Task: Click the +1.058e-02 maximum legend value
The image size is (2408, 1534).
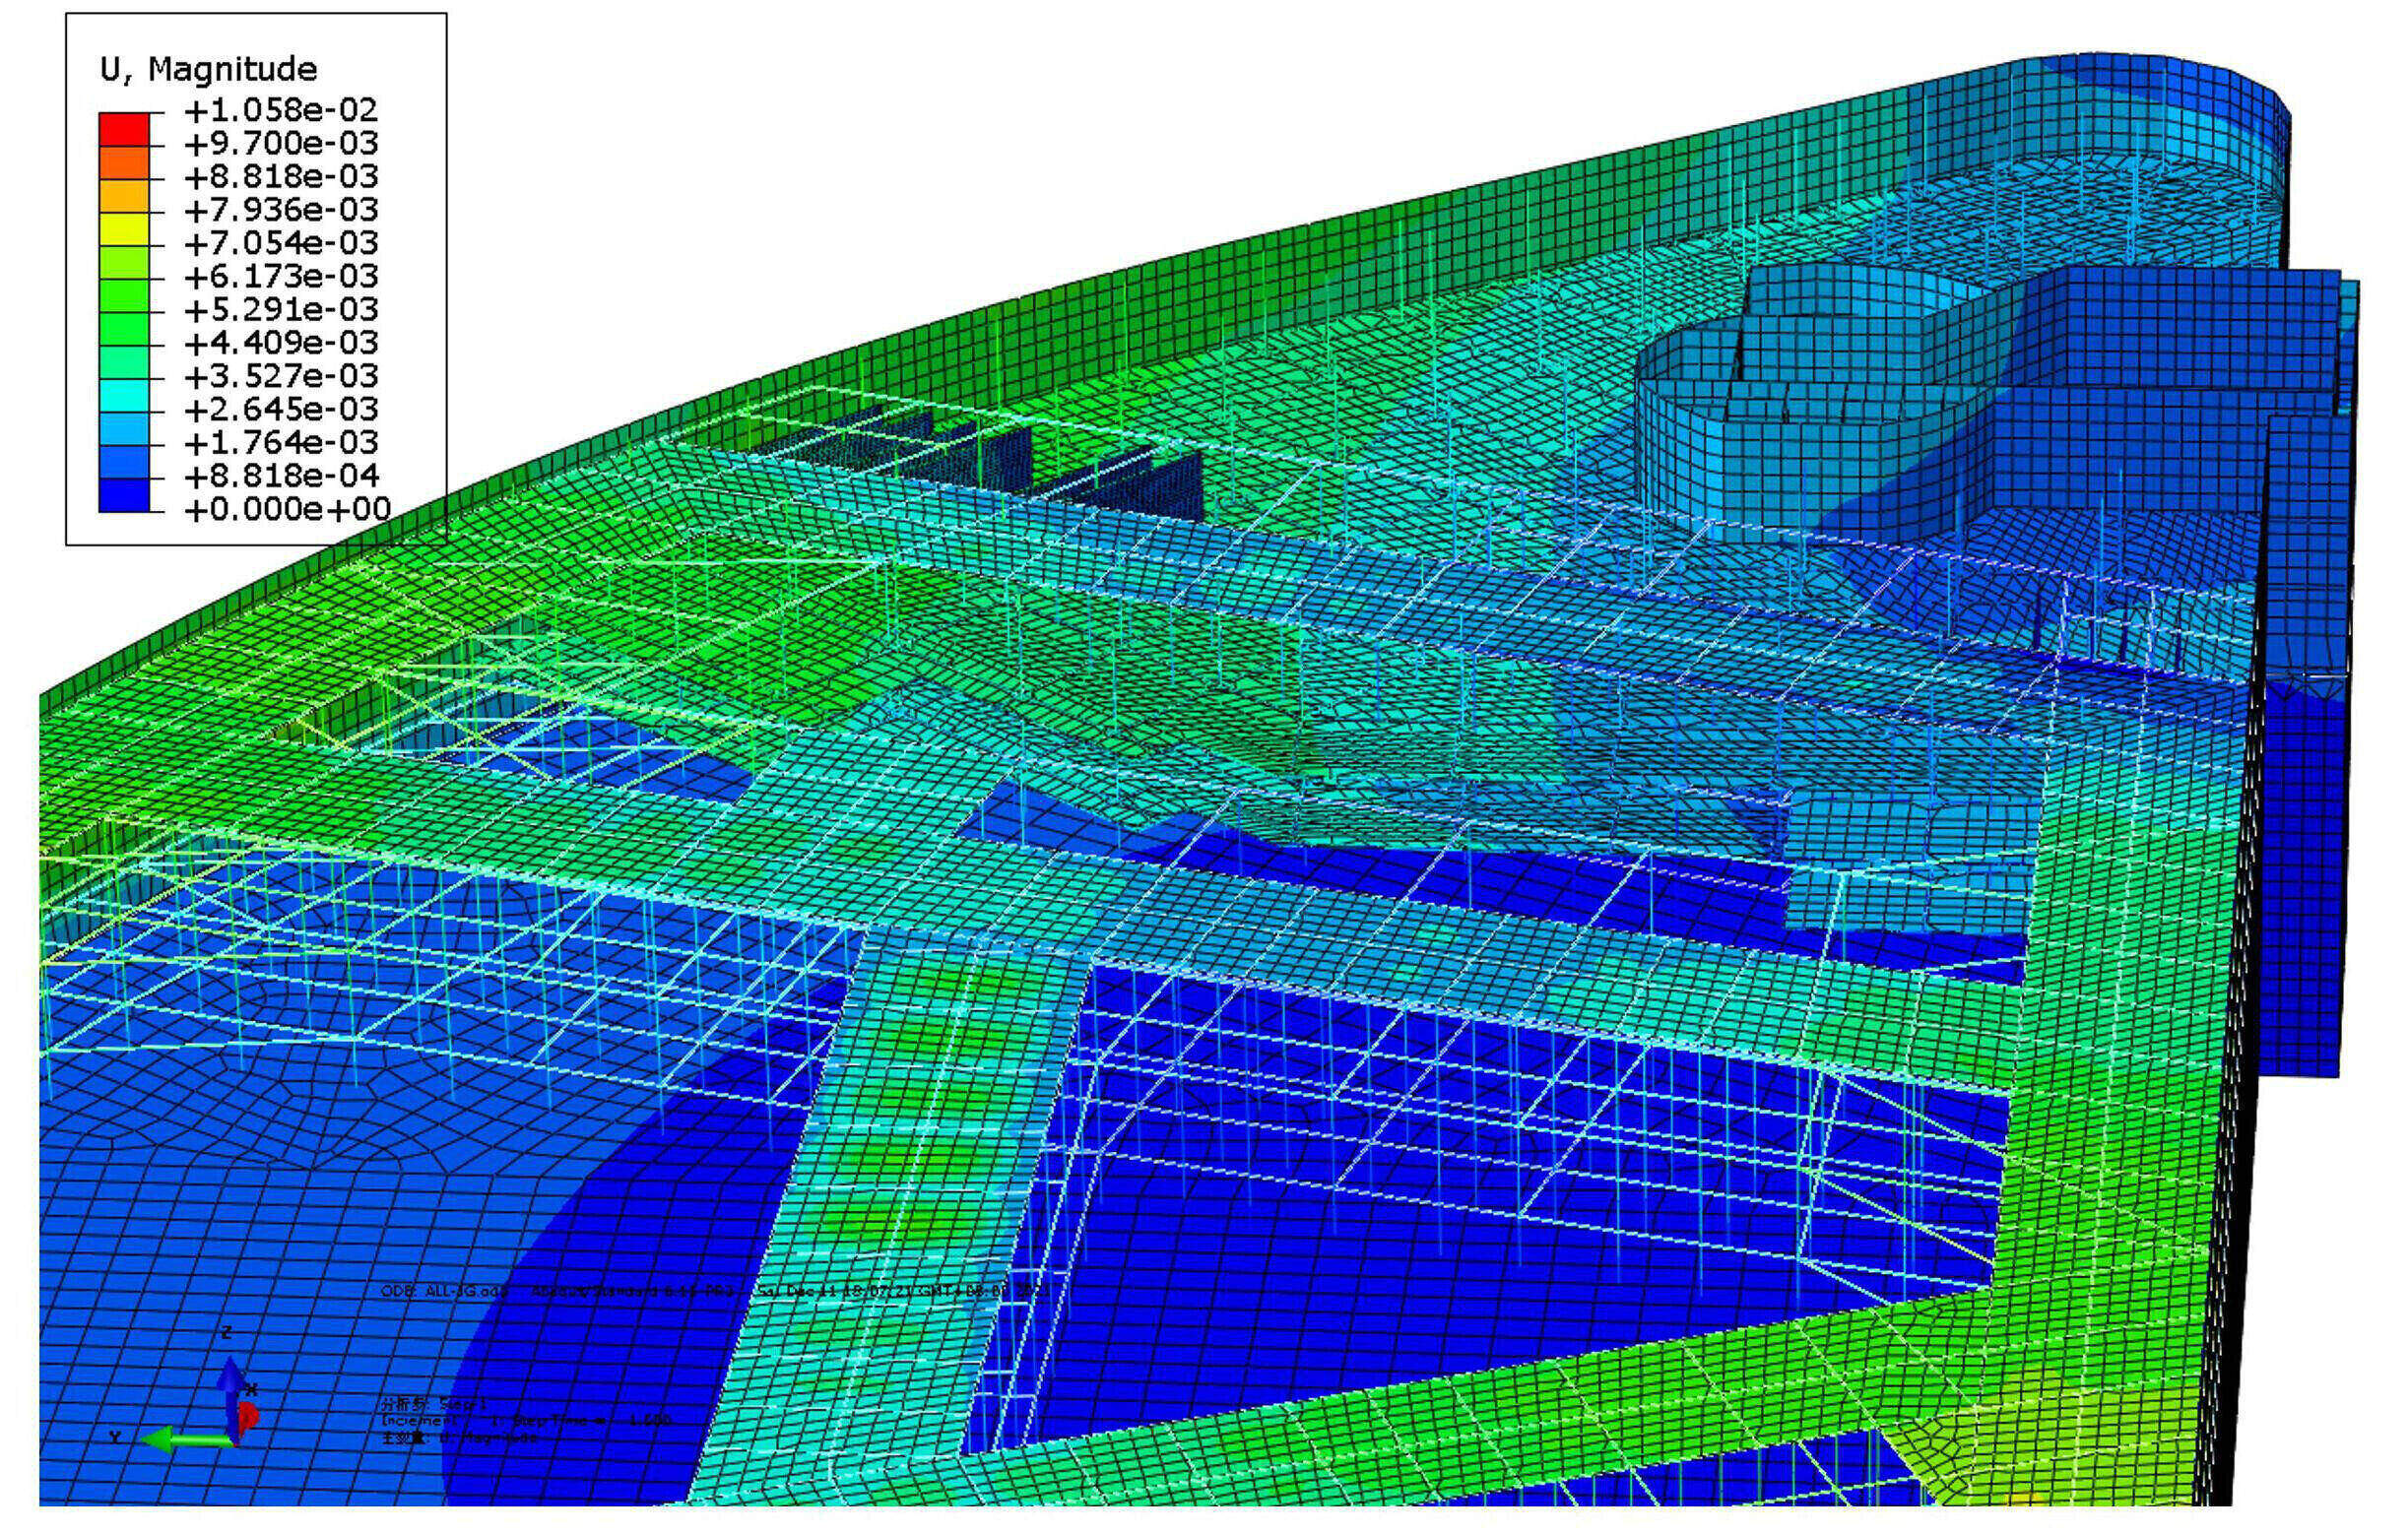Action: 281,110
